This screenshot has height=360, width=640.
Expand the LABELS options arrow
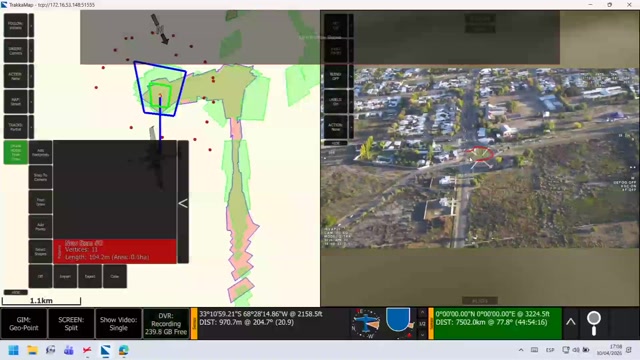coord(351,101)
